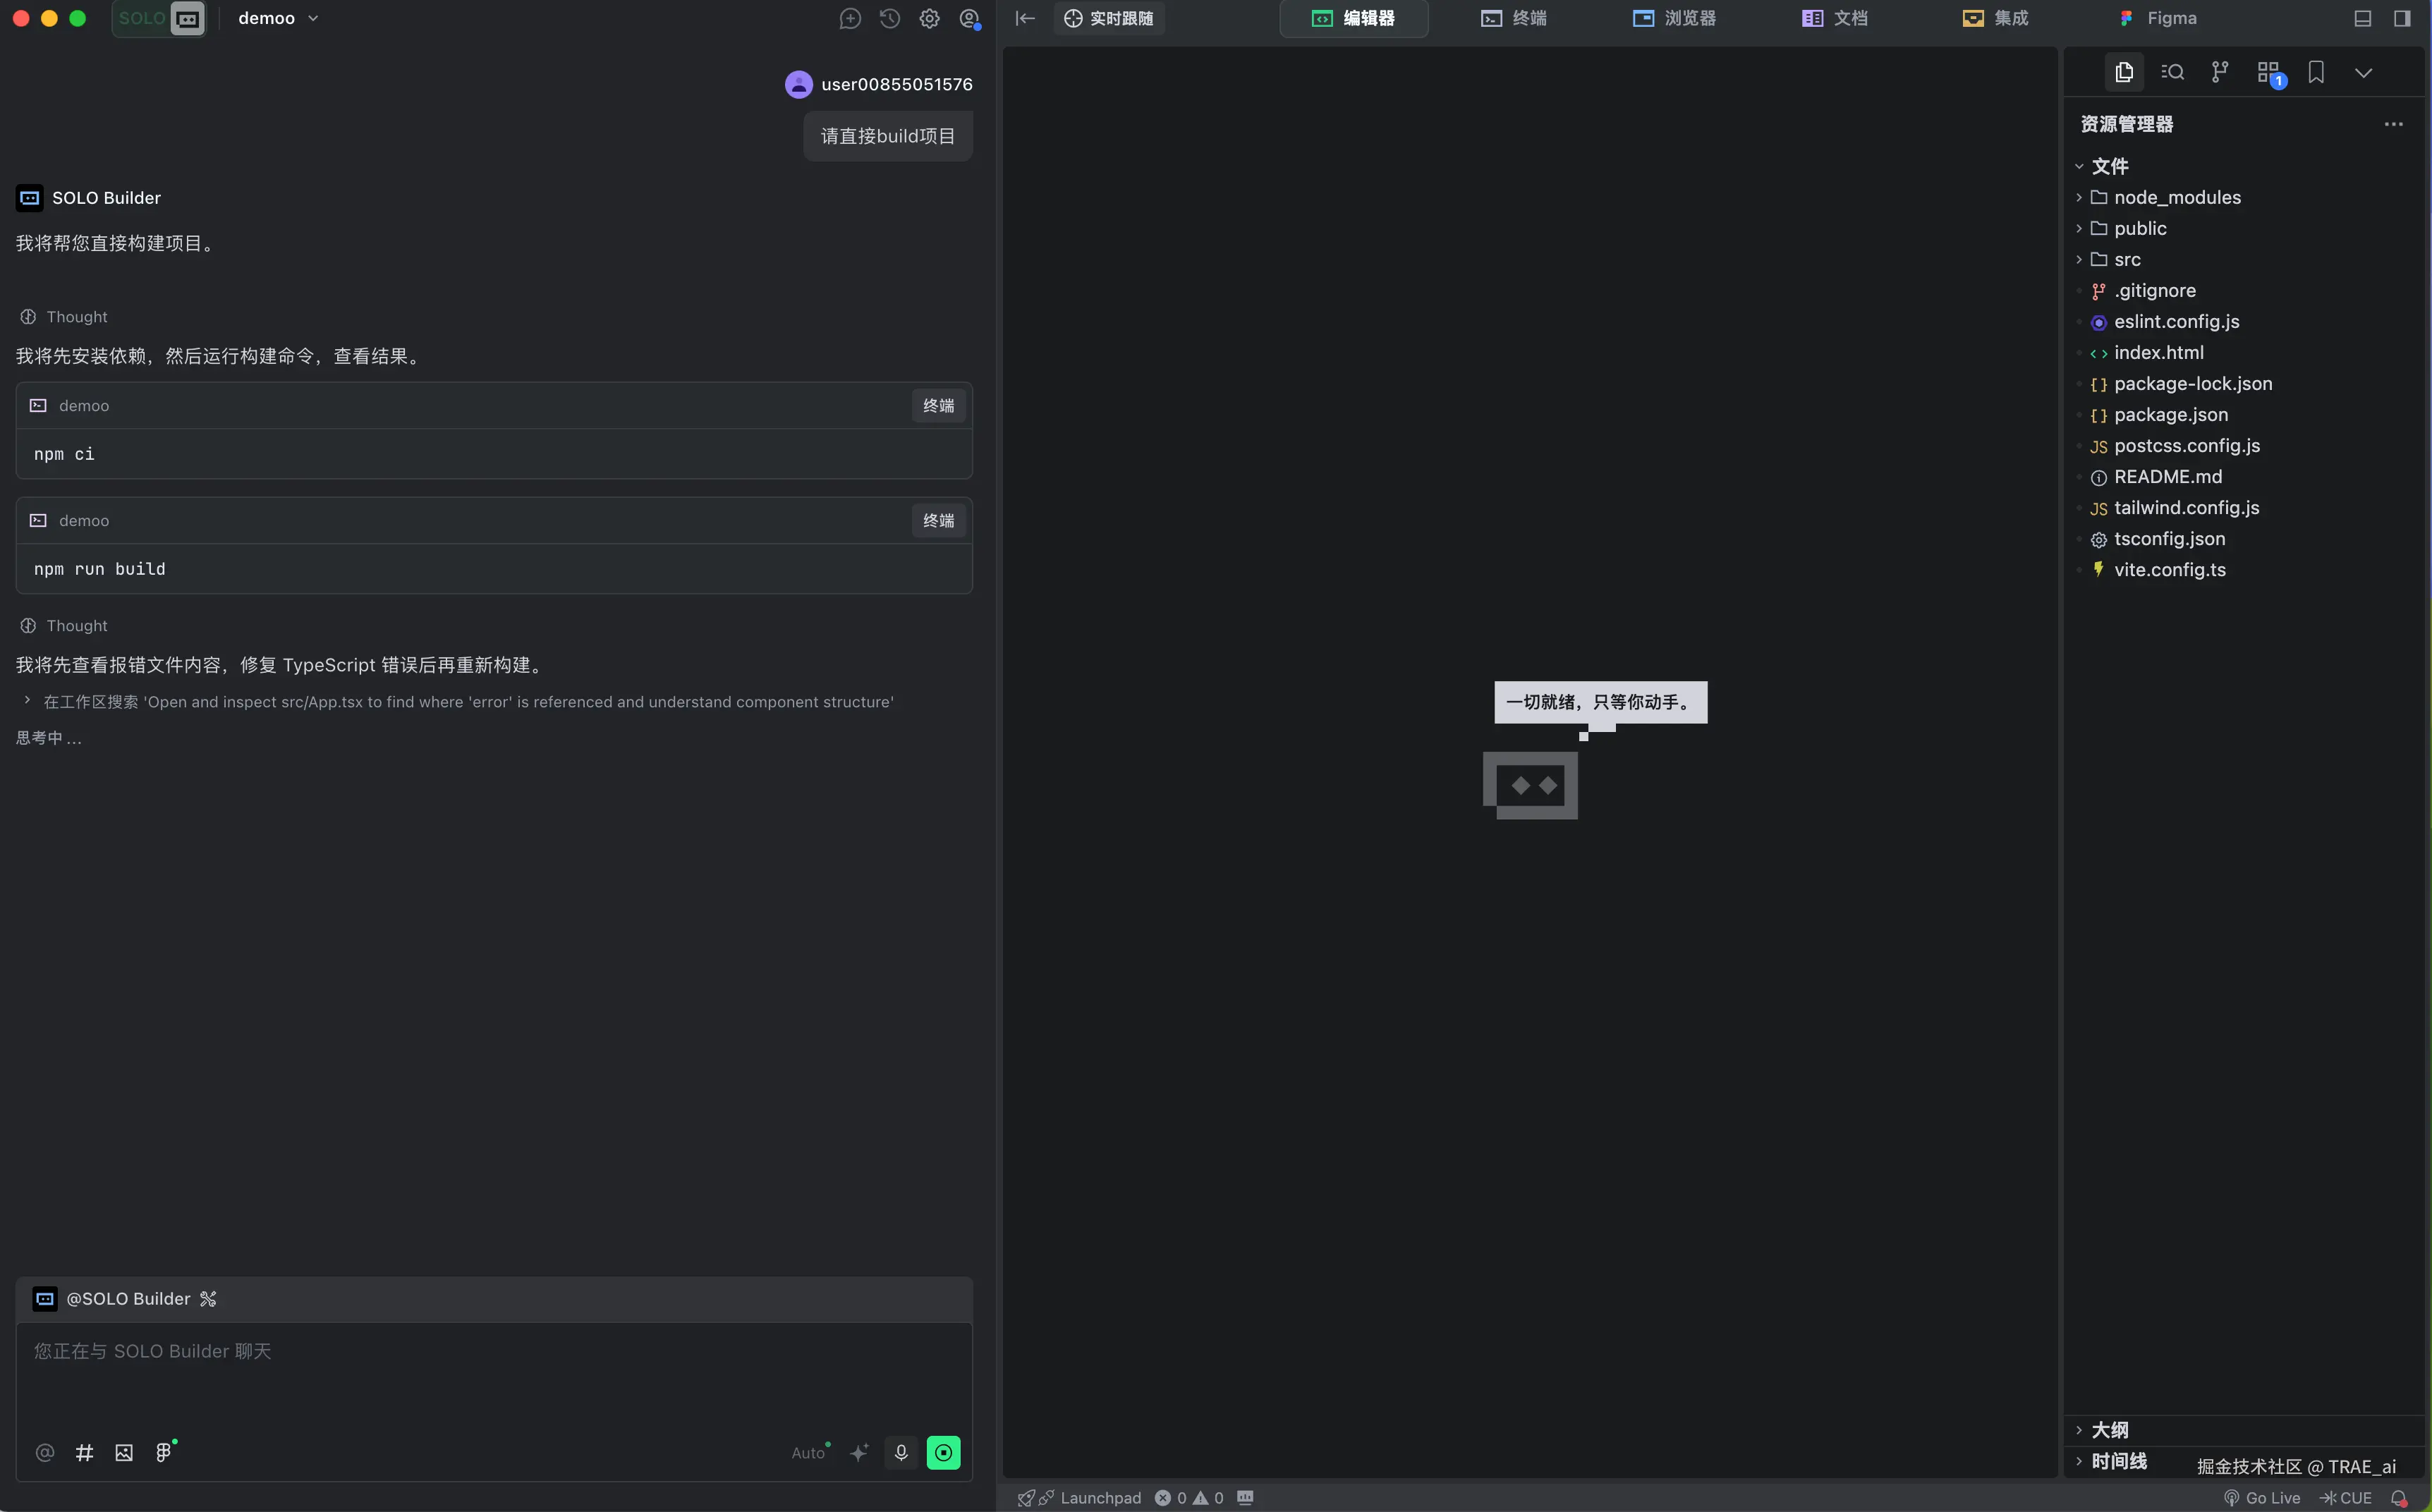Open the source control branch icon
Viewport: 2432px width, 1512px height.
pos(2220,72)
